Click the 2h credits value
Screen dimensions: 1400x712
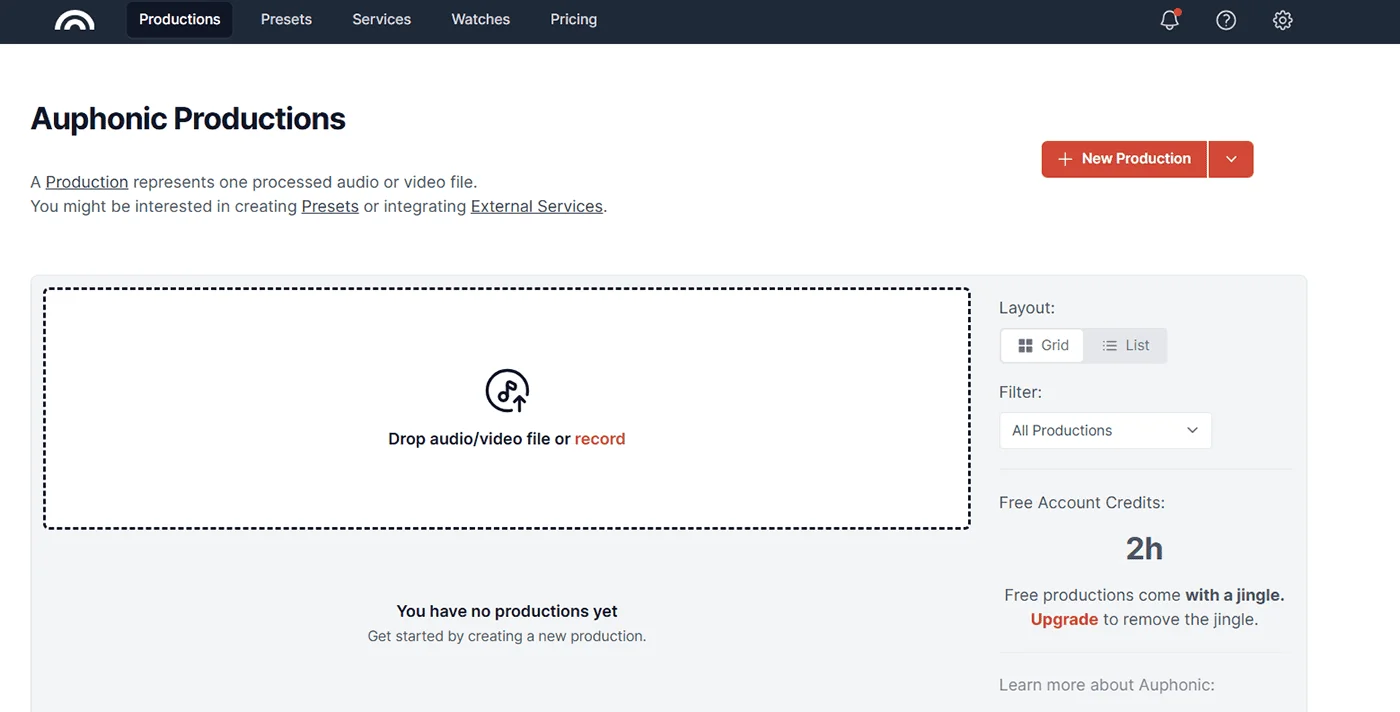(x=1145, y=549)
